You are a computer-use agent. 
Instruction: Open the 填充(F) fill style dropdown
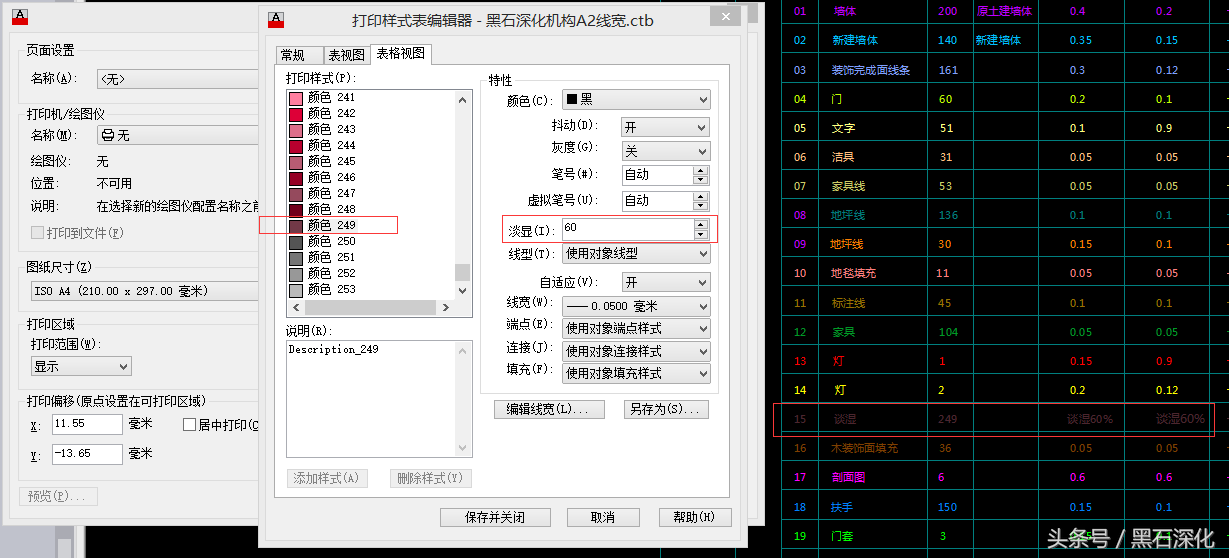coord(636,373)
